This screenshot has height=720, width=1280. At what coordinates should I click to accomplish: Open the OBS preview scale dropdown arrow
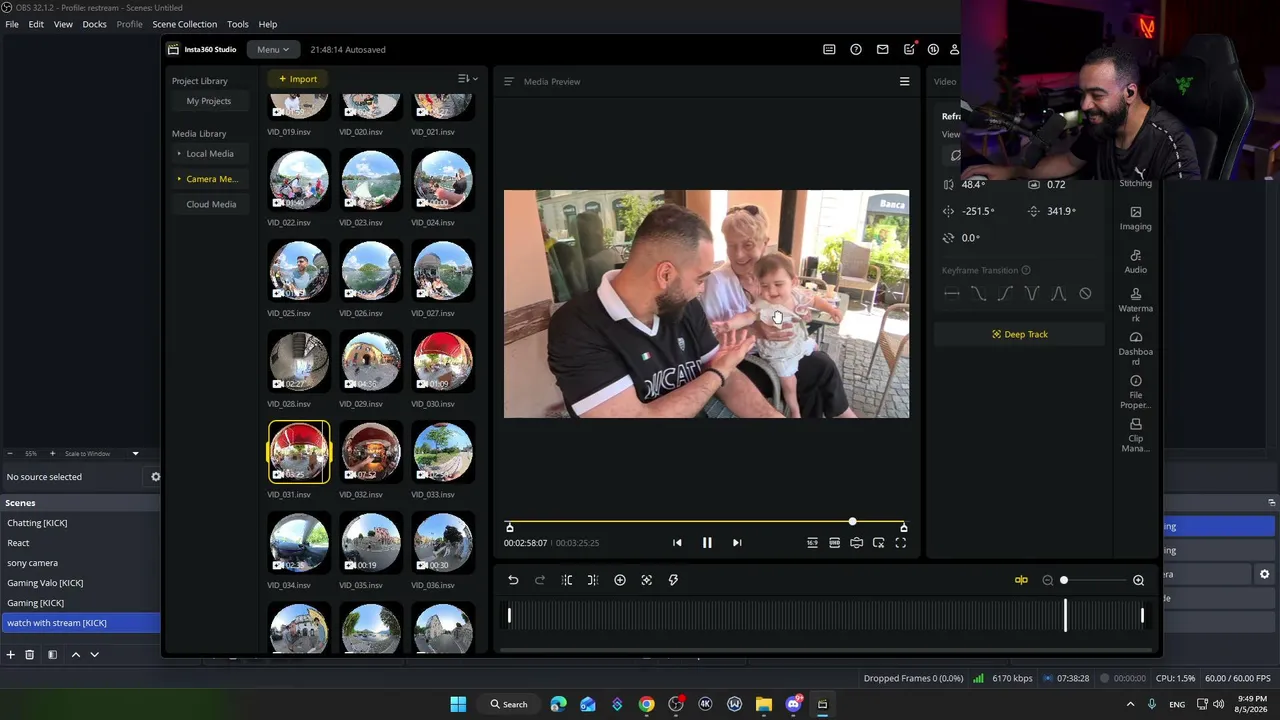coord(135,454)
